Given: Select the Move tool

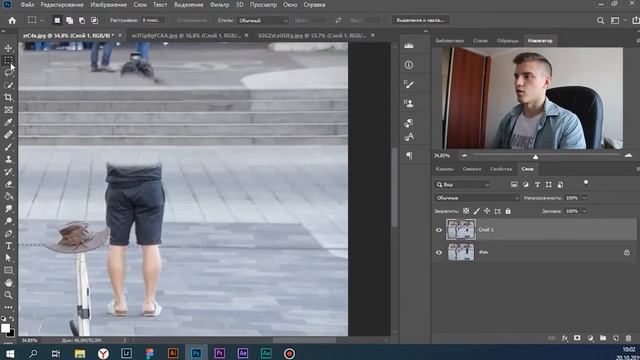Looking at the screenshot, I should (8, 48).
